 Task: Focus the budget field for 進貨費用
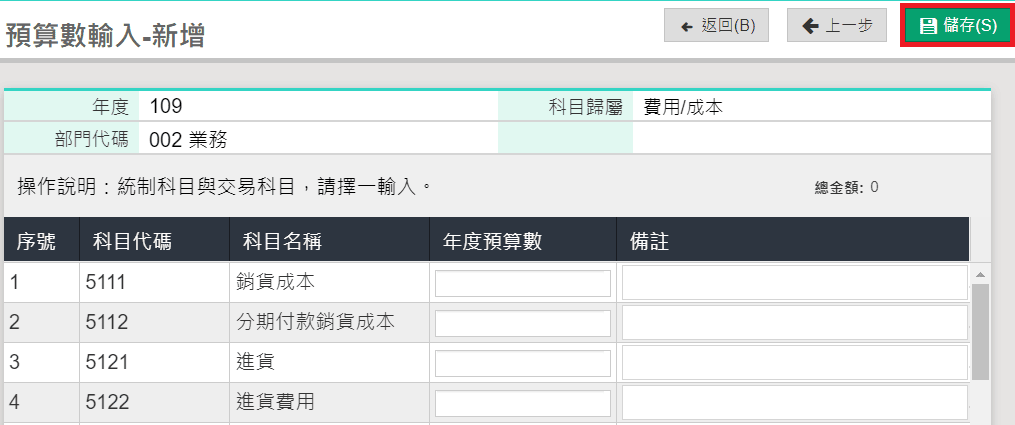click(x=523, y=403)
